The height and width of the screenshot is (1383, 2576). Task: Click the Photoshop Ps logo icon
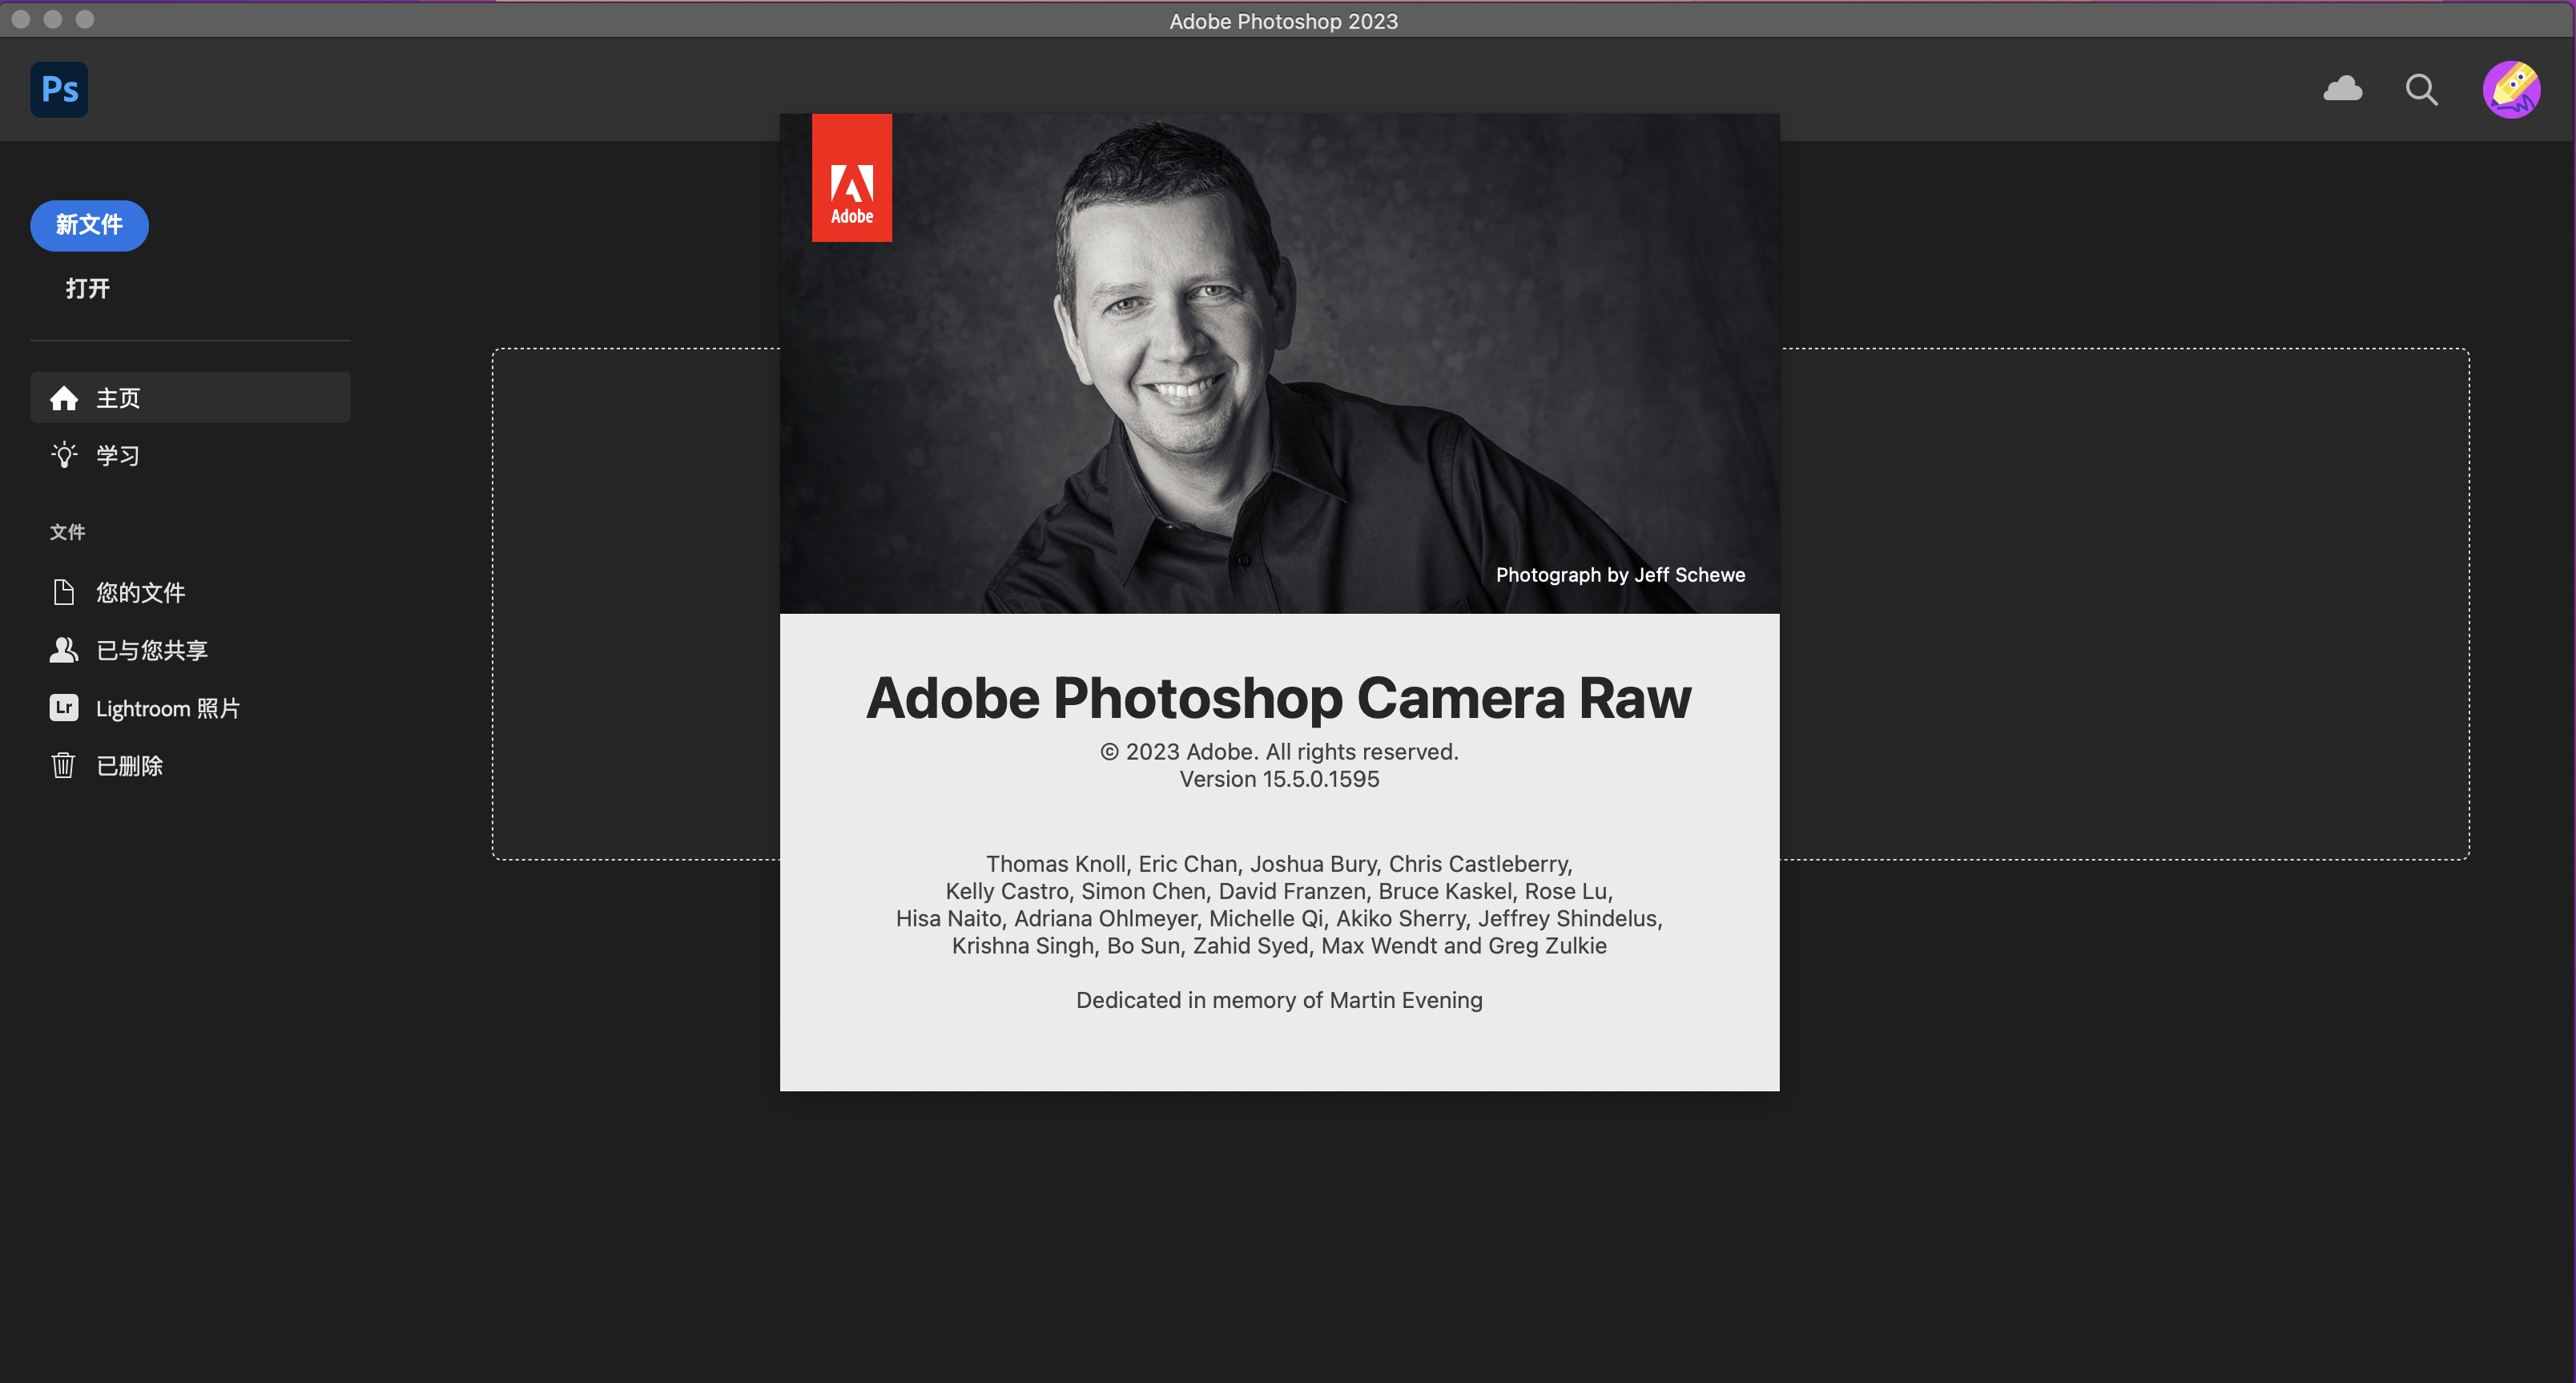tap(59, 90)
